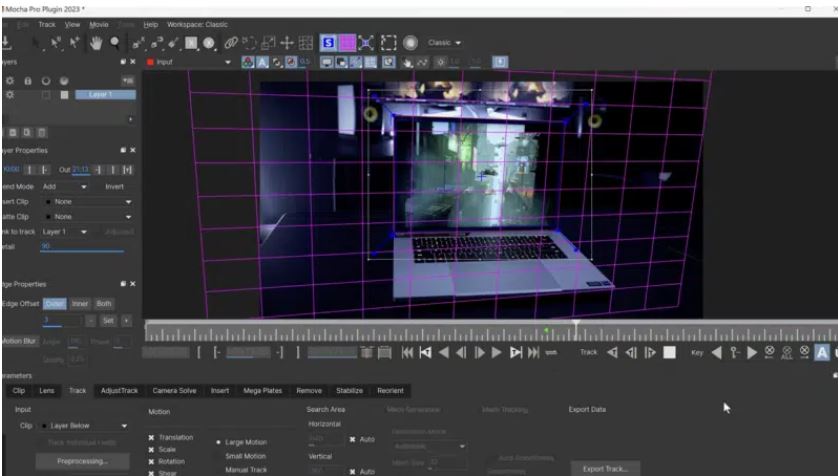Click the Add Keyframe key icon
This screenshot has height=476, width=838.
pyautogui.click(x=734, y=353)
